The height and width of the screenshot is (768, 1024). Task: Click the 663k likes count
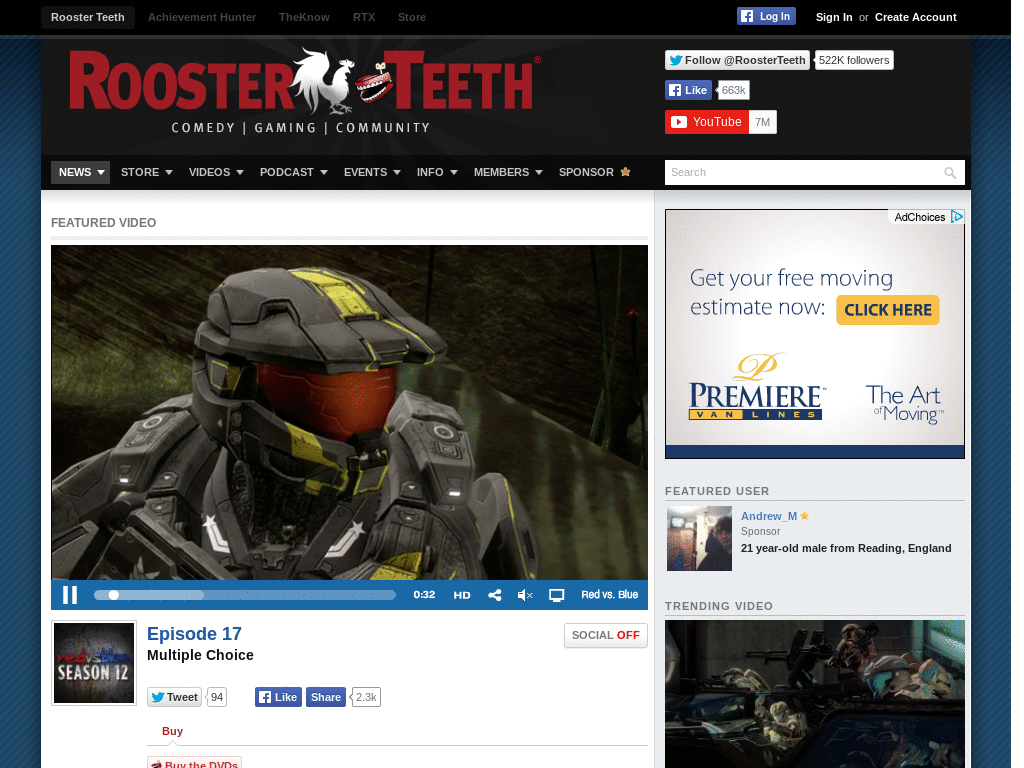(733, 90)
